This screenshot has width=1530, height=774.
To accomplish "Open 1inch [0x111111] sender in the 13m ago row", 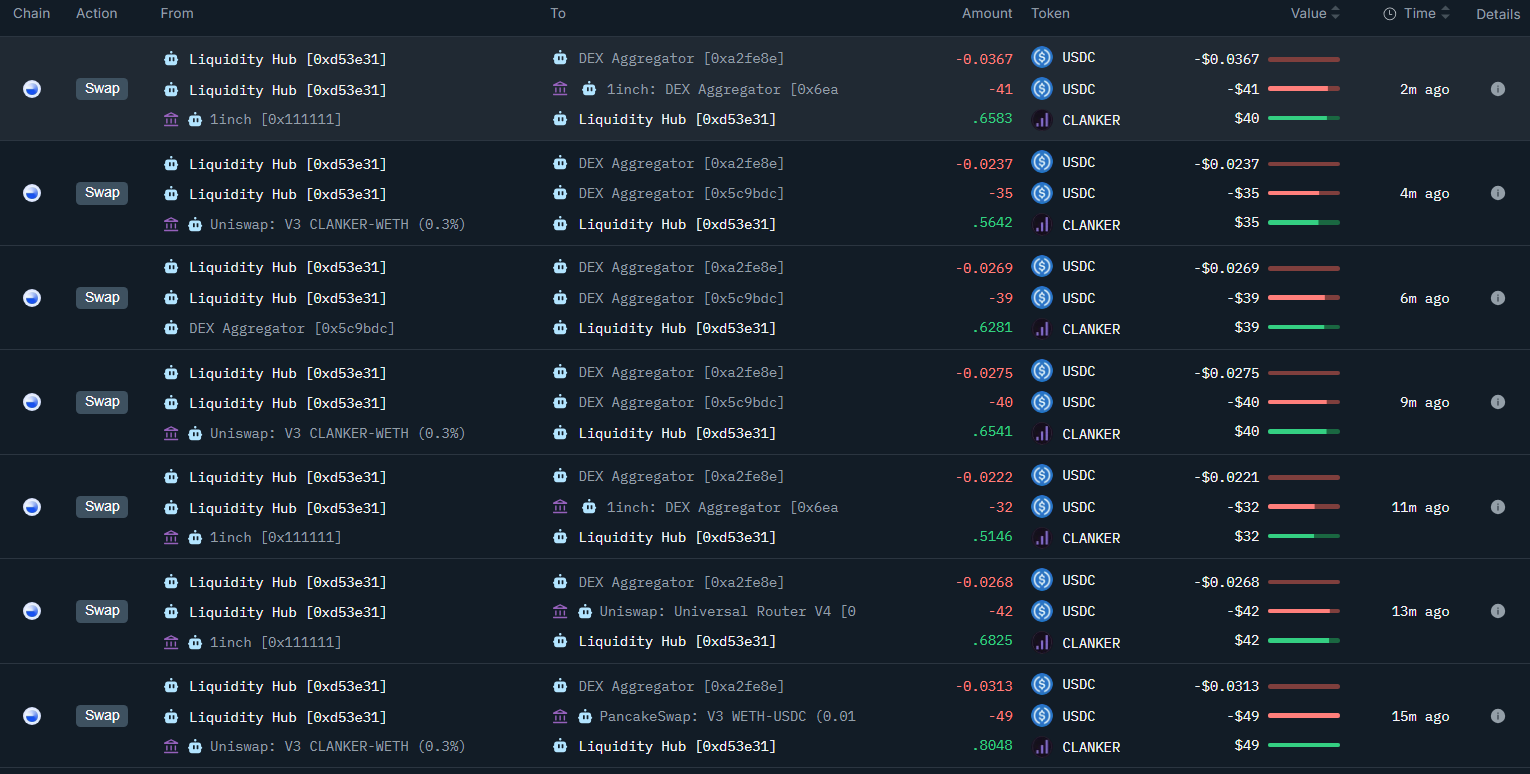I will (275, 642).
